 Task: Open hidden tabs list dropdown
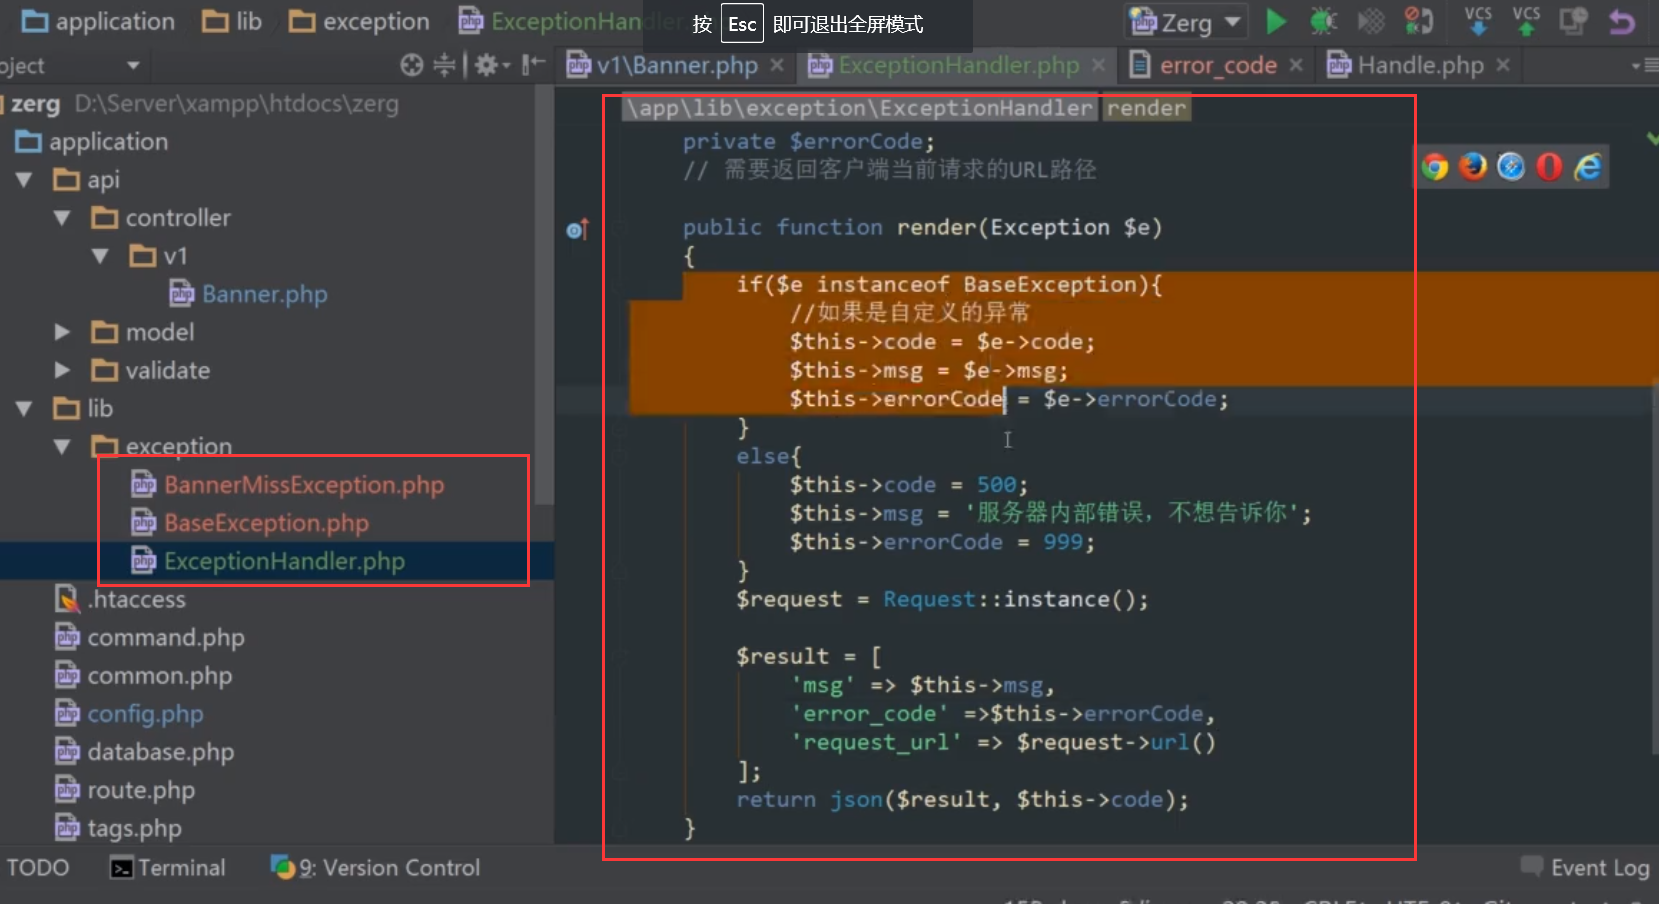pos(1645,66)
